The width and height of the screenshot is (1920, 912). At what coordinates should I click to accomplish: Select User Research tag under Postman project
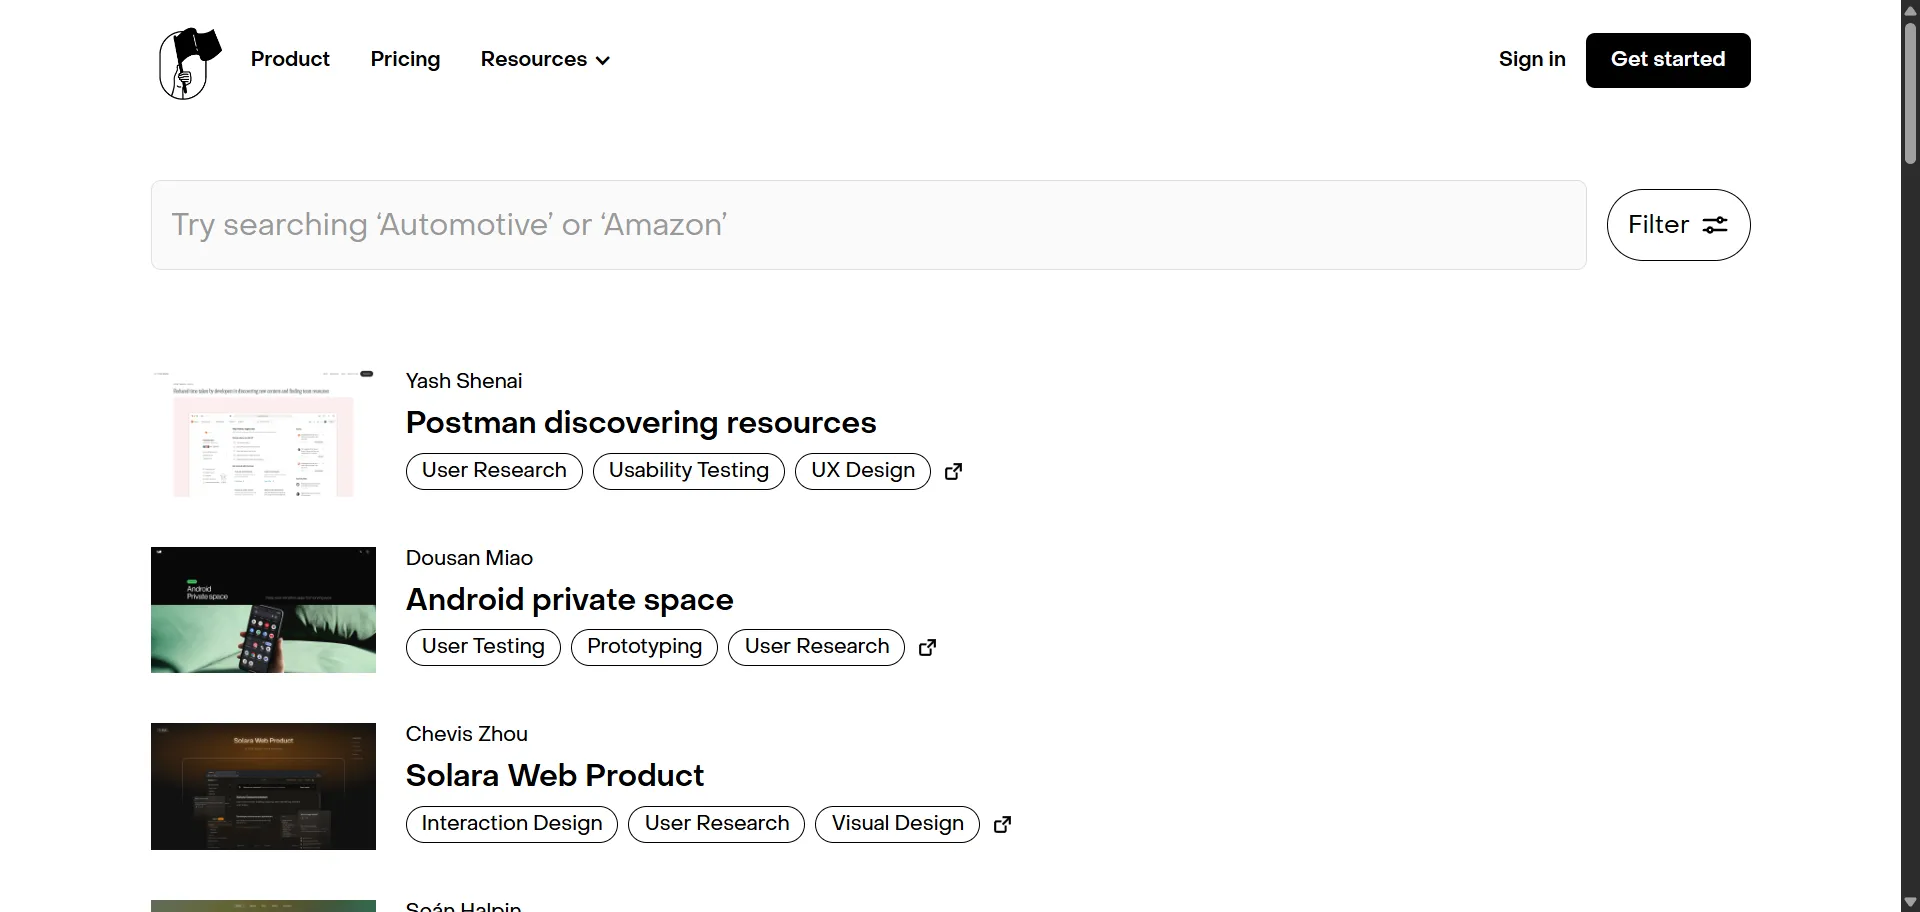(x=494, y=471)
